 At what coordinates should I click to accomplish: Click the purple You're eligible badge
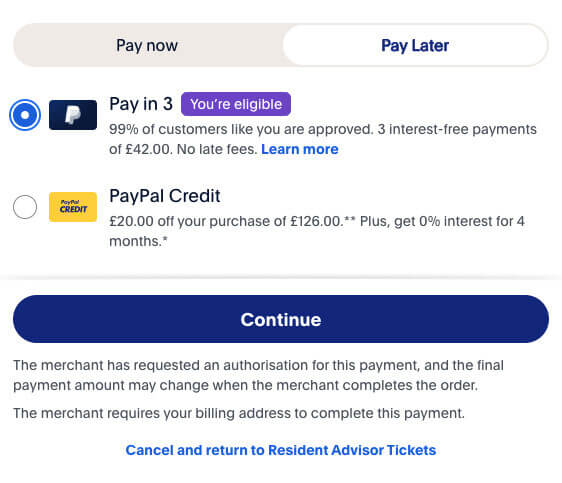(236, 104)
